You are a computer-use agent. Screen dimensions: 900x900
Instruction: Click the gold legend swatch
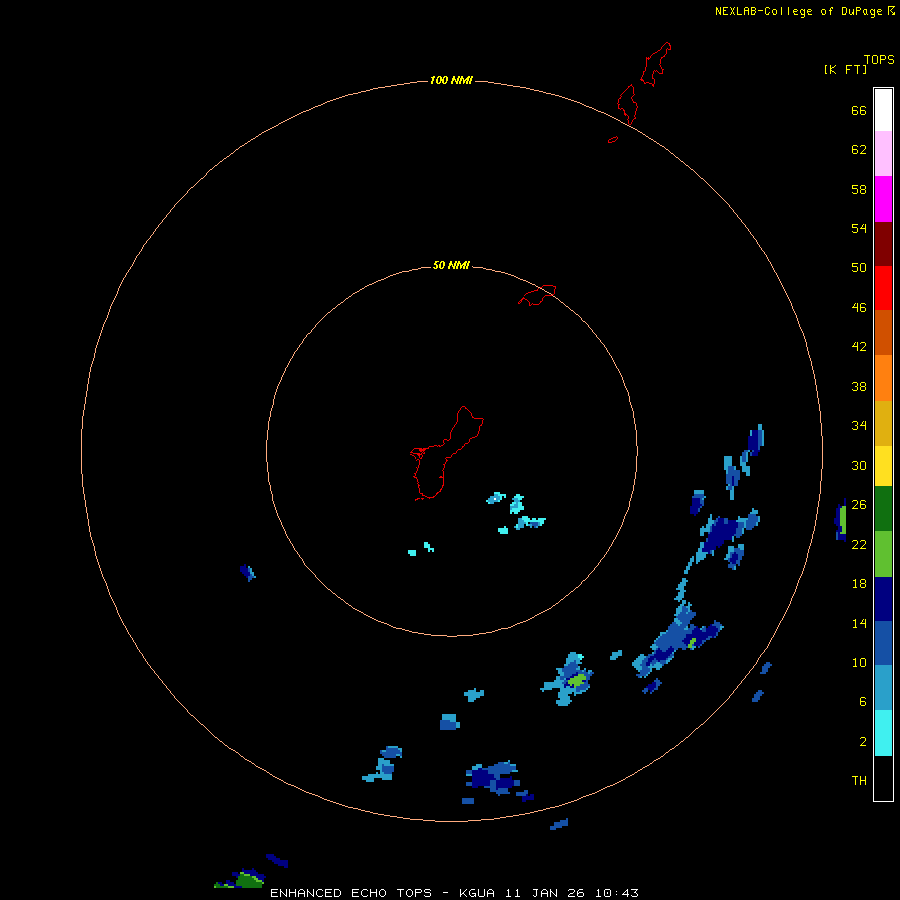coord(883,424)
